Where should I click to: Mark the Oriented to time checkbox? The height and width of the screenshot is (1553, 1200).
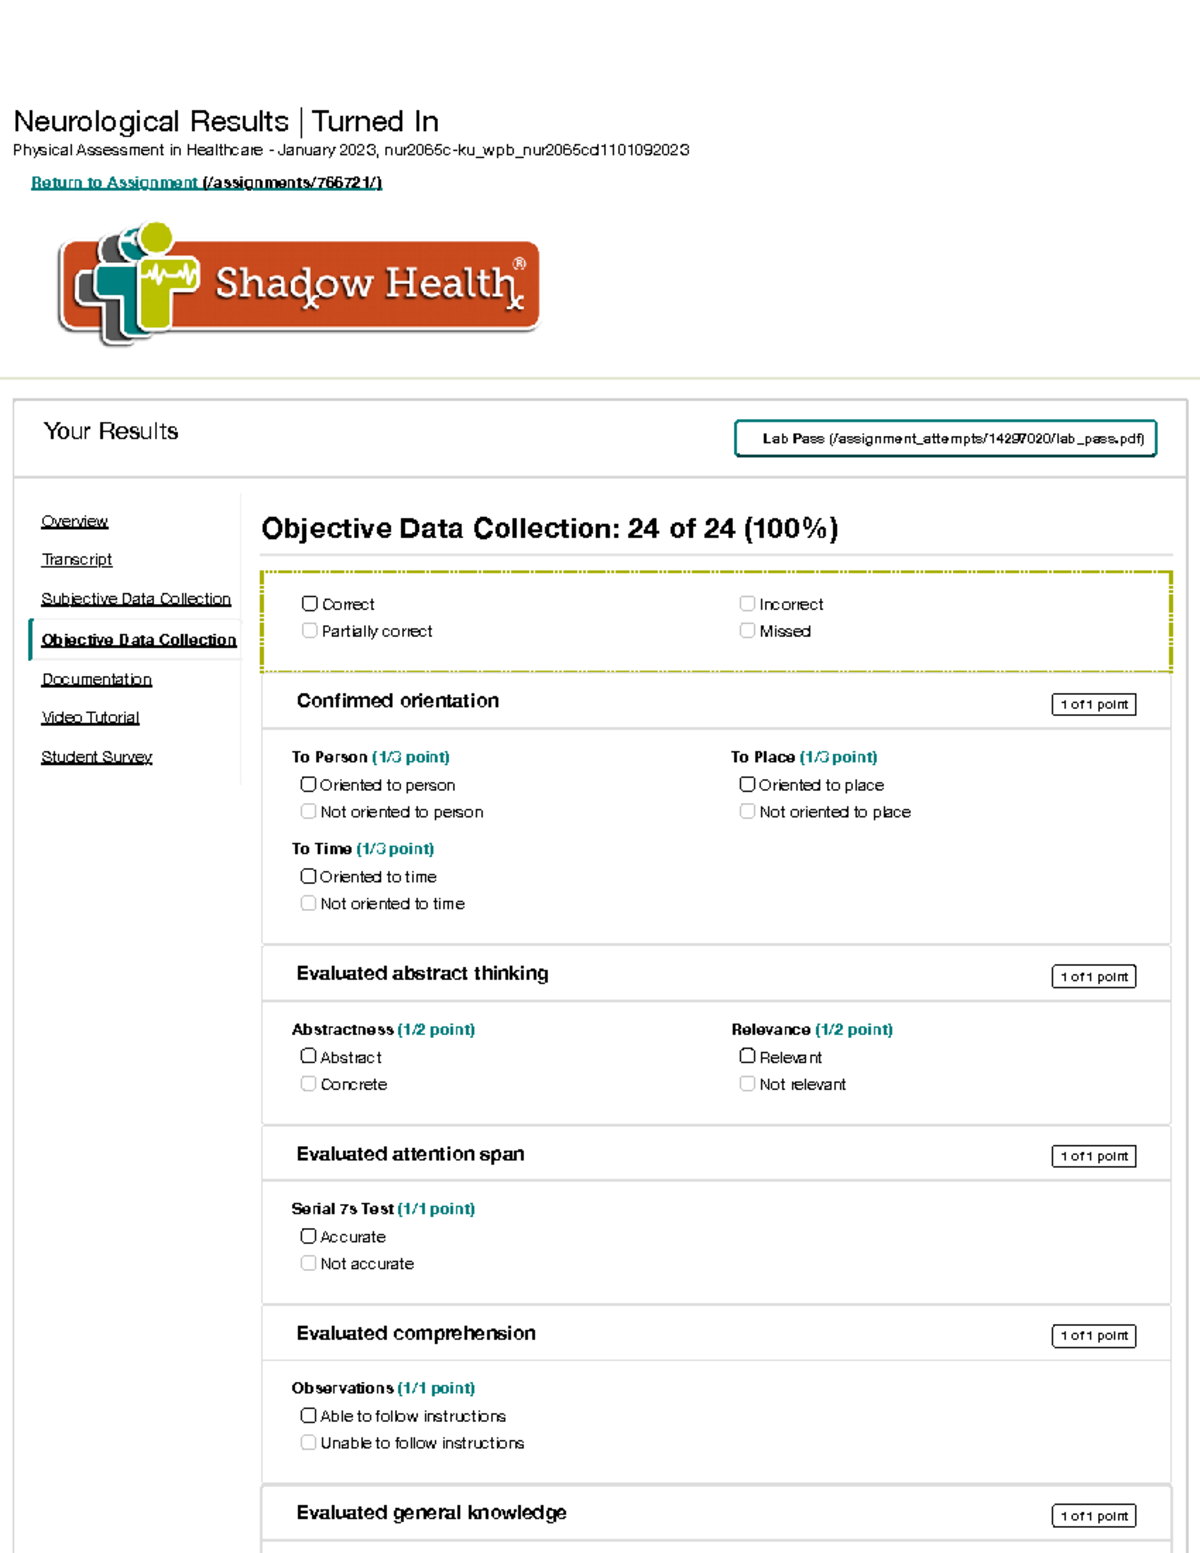point(309,877)
